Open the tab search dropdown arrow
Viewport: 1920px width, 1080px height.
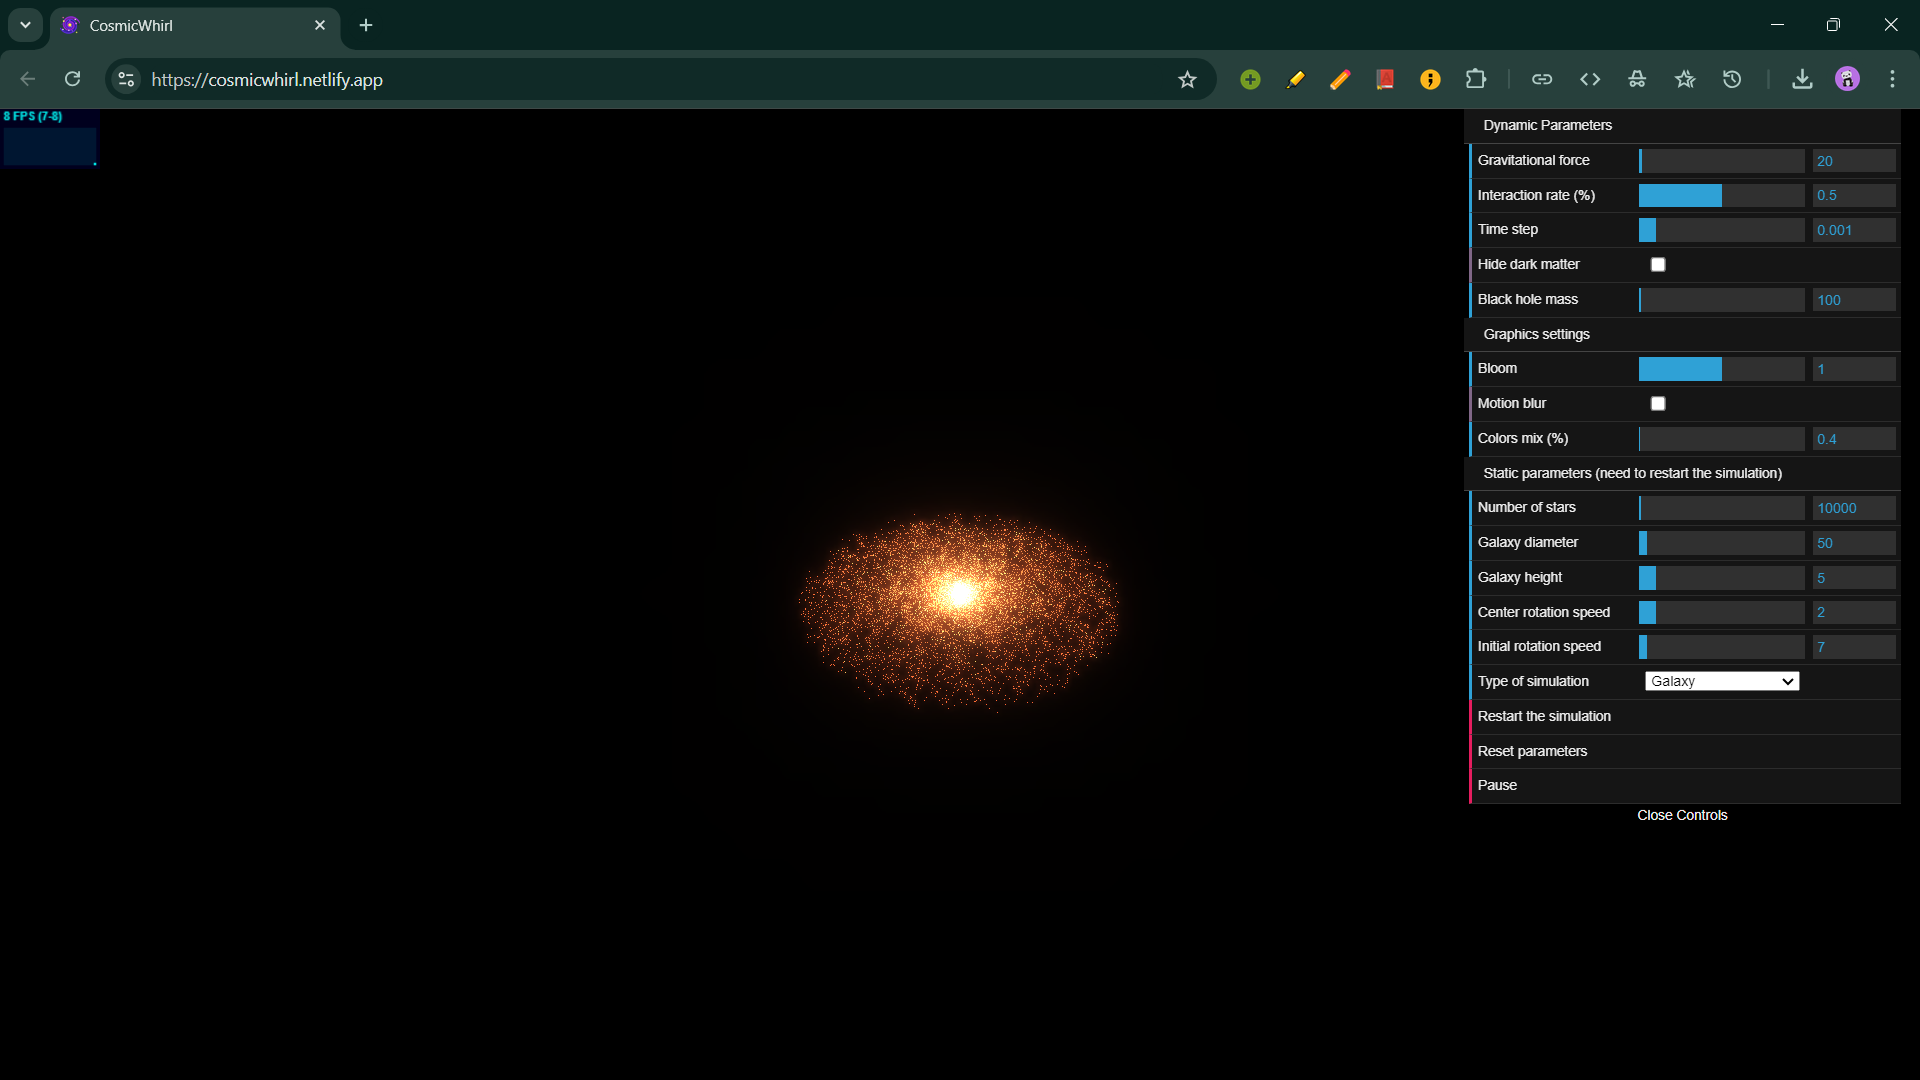point(25,25)
